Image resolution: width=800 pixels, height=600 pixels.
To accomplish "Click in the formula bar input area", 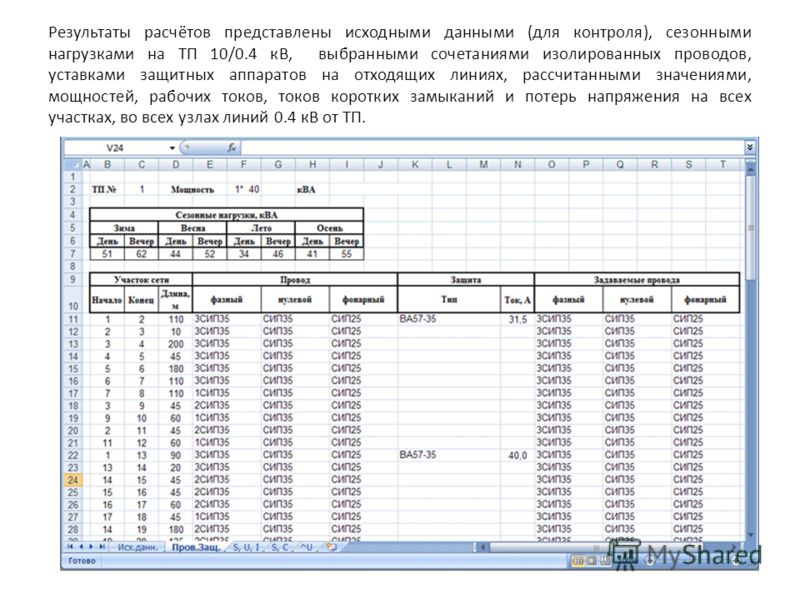I will pos(492,148).
